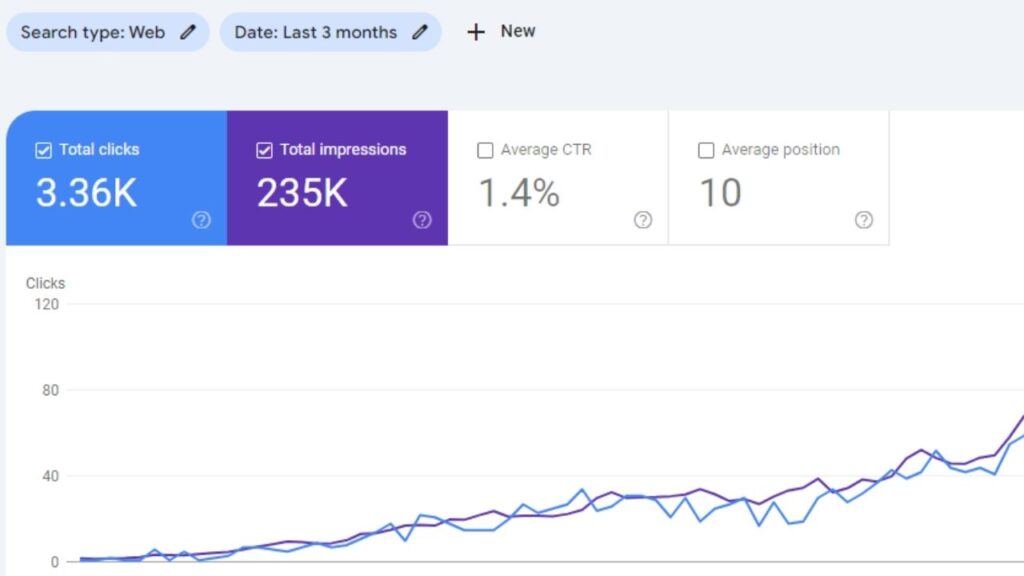Select the 235K Total impressions value

(302, 193)
